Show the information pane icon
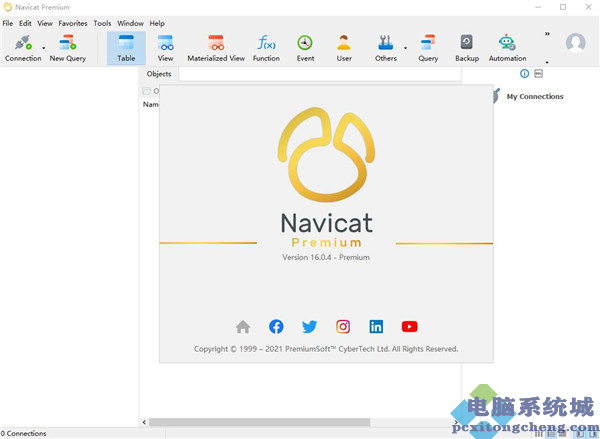Image resolution: width=600 pixels, height=439 pixels. [524, 73]
